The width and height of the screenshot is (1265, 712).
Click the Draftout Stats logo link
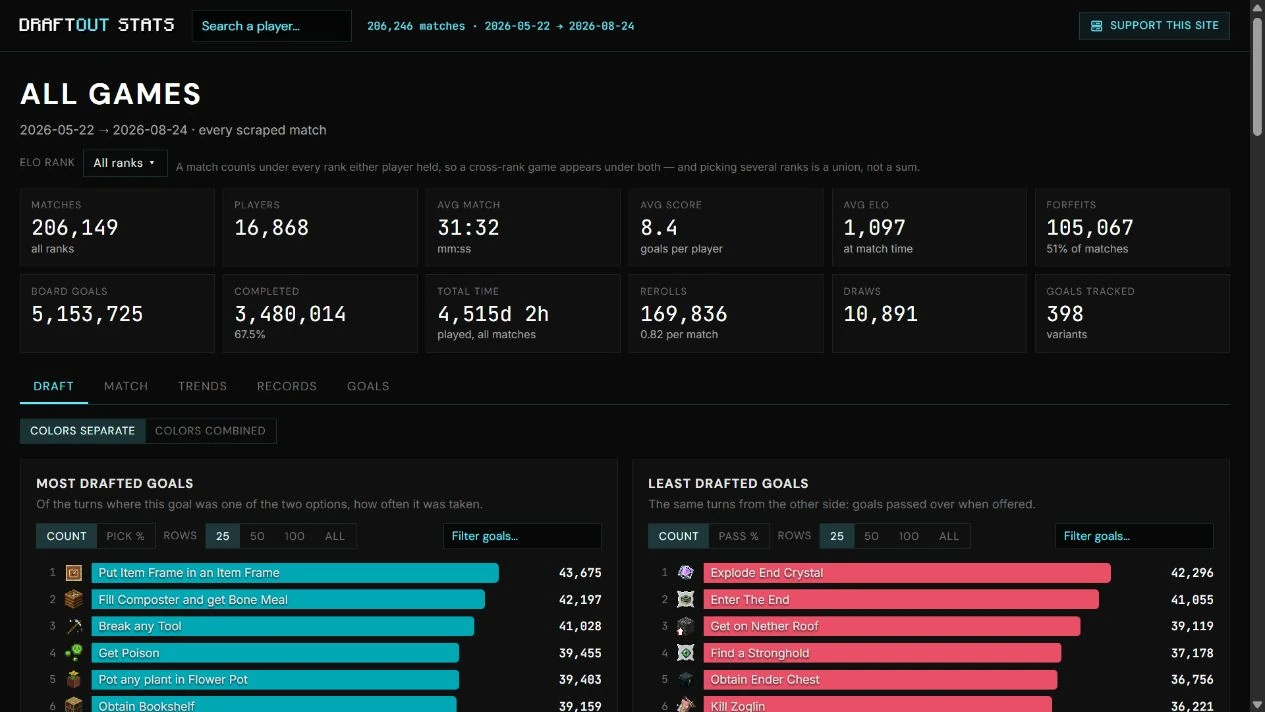tap(96, 25)
